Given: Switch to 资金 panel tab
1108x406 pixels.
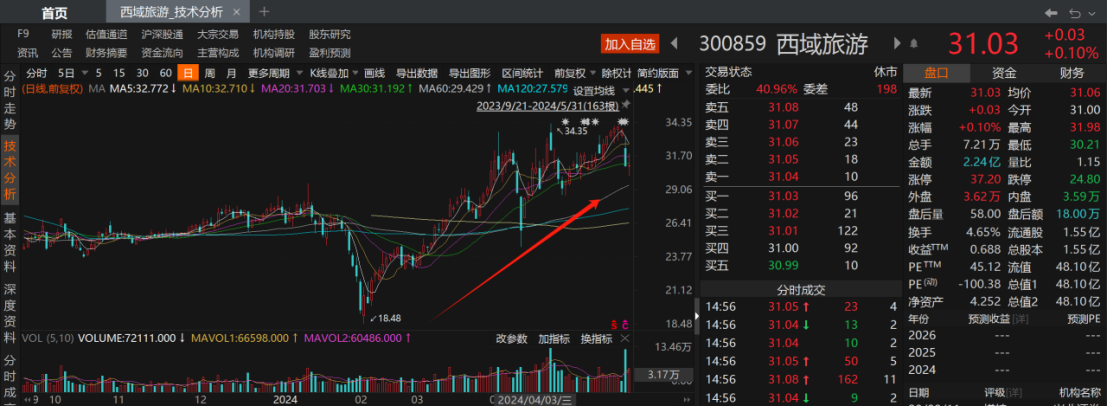Looking at the screenshot, I should click(x=1004, y=73).
